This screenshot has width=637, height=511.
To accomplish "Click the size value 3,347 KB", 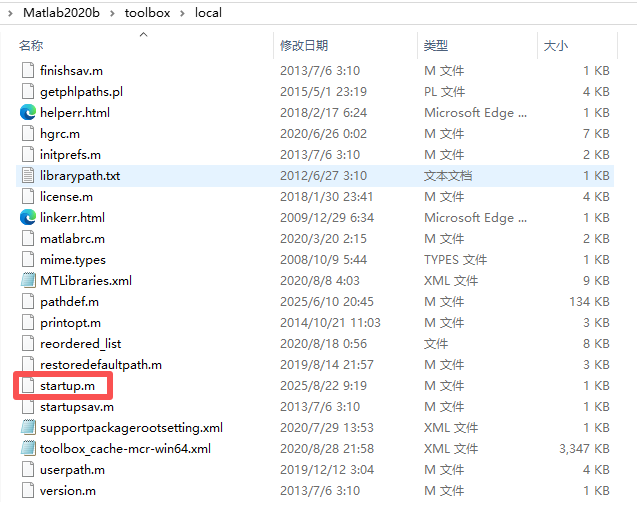I will point(585,449).
